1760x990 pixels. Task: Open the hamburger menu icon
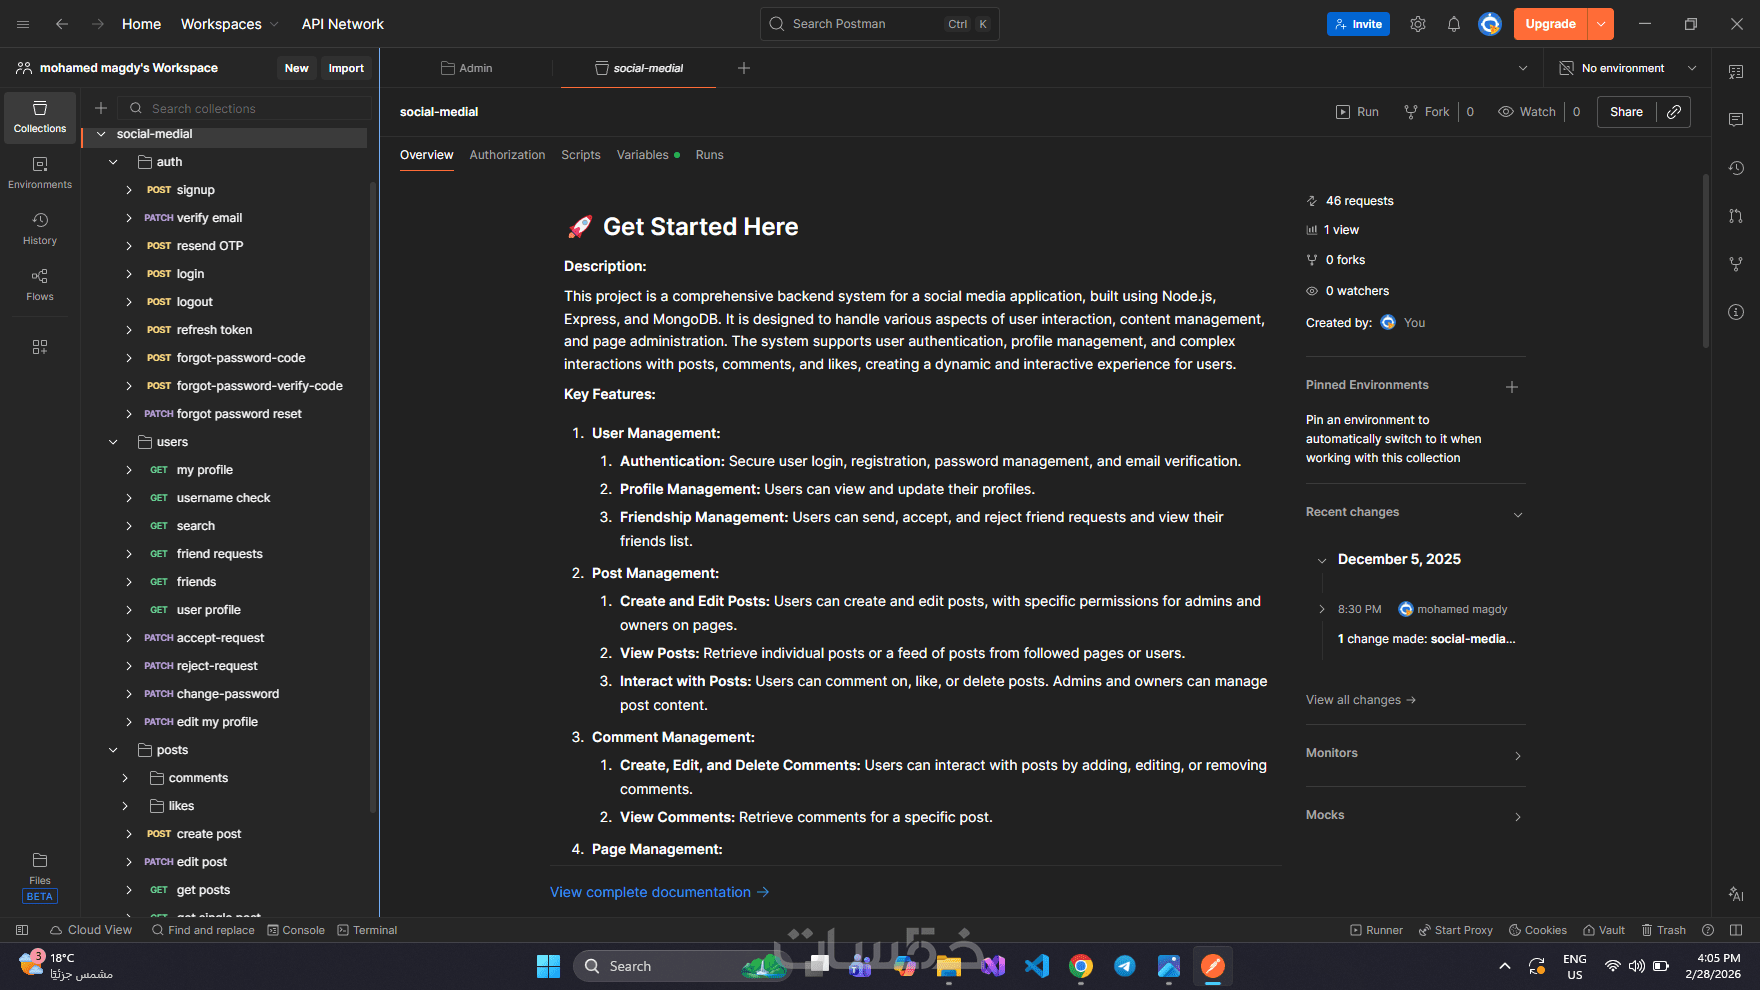coord(23,24)
